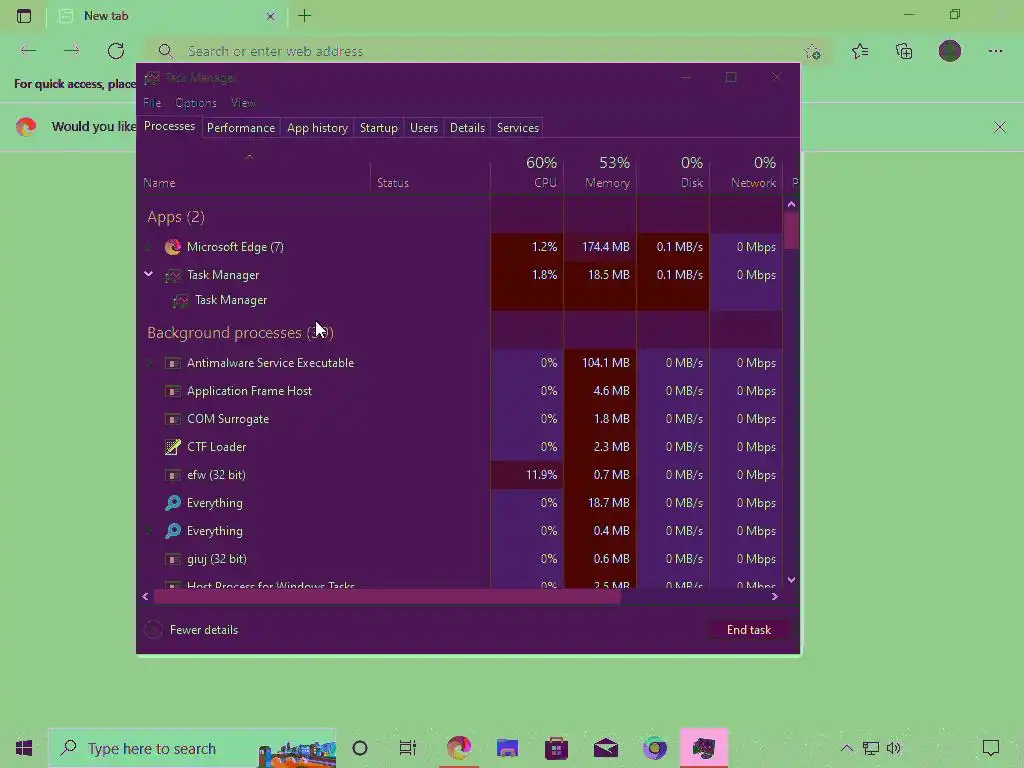Expand Antimalware Service Executable group
This screenshot has width=1024, height=768.
click(x=149, y=362)
